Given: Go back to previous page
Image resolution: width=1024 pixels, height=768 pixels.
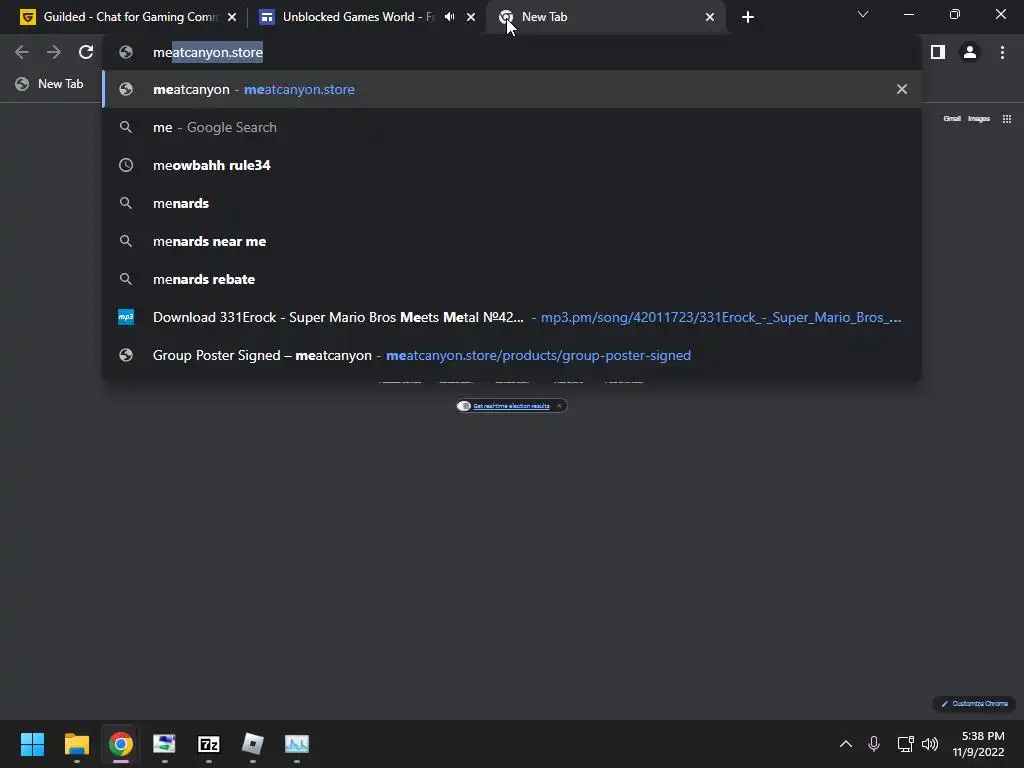Looking at the screenshot, I should pos(22,52).
